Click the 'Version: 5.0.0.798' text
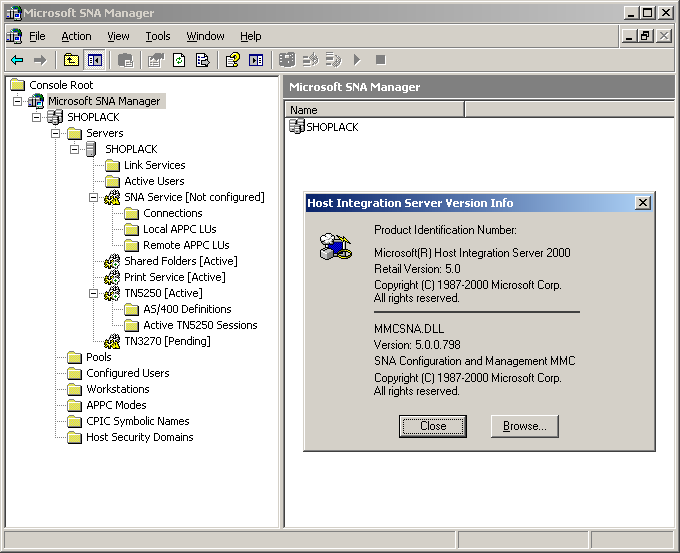The width and height of the screenshot is (680, 553). pos(417,345)
